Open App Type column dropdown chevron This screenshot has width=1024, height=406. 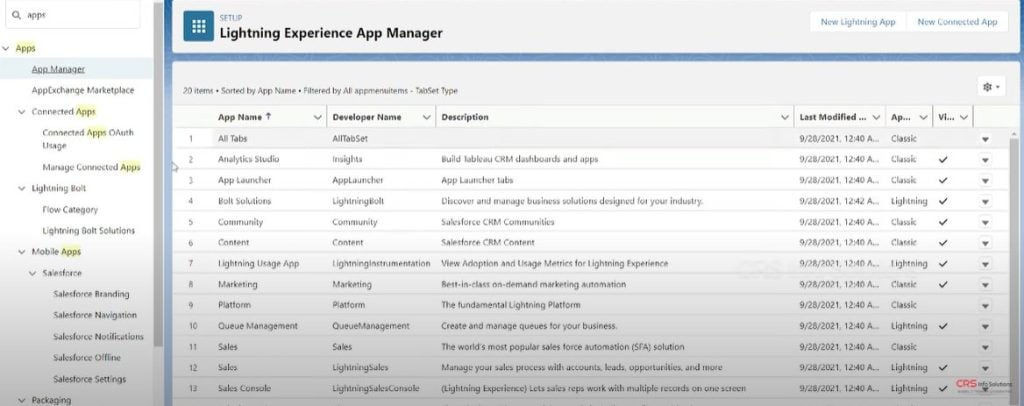(923, 117)
